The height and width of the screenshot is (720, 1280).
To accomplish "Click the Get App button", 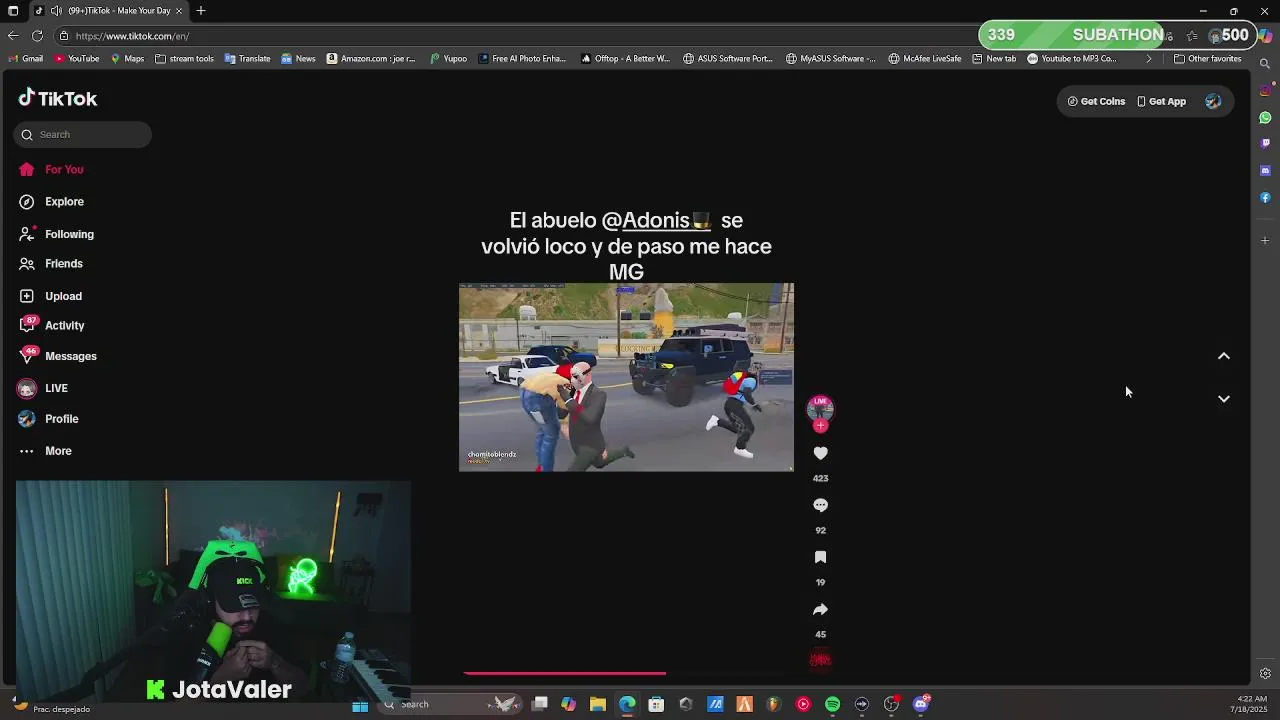I will [x=1161, y=101].
